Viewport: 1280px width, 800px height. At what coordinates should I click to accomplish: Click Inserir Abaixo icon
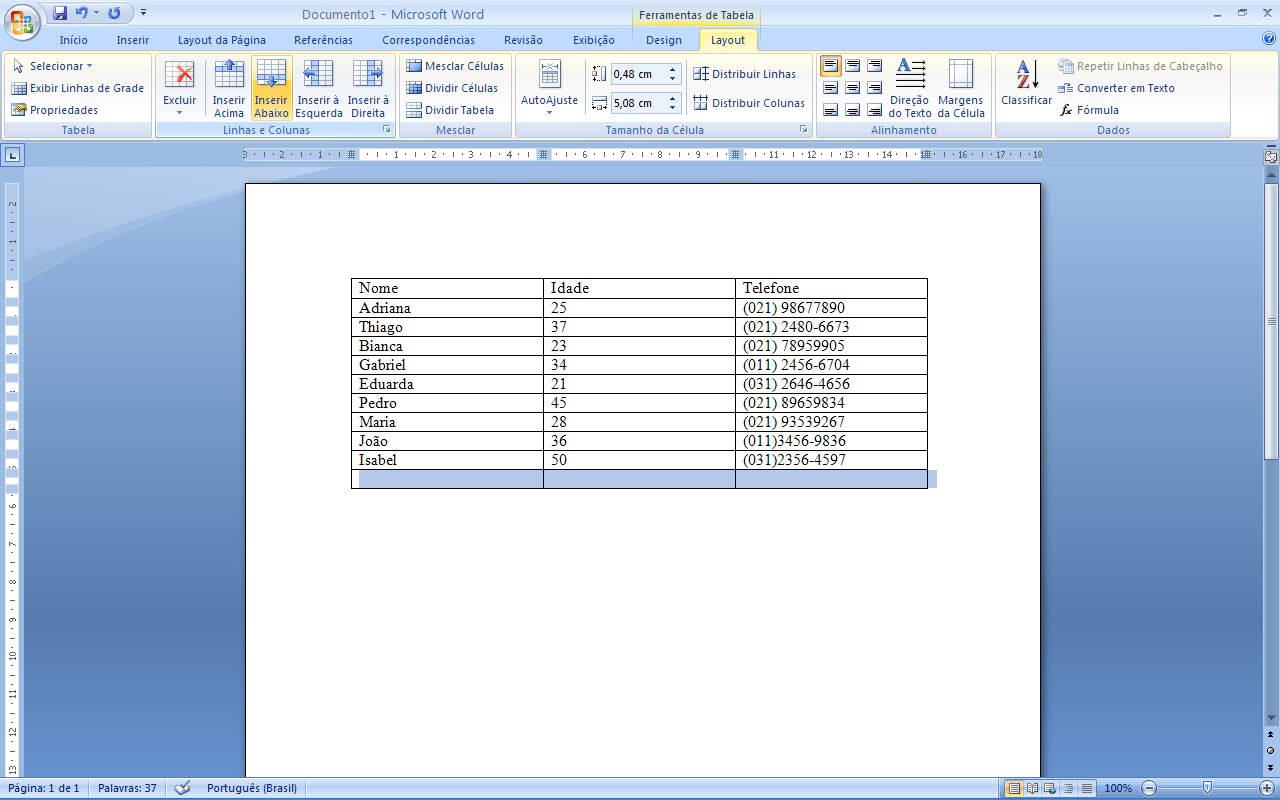coord(271,88)
